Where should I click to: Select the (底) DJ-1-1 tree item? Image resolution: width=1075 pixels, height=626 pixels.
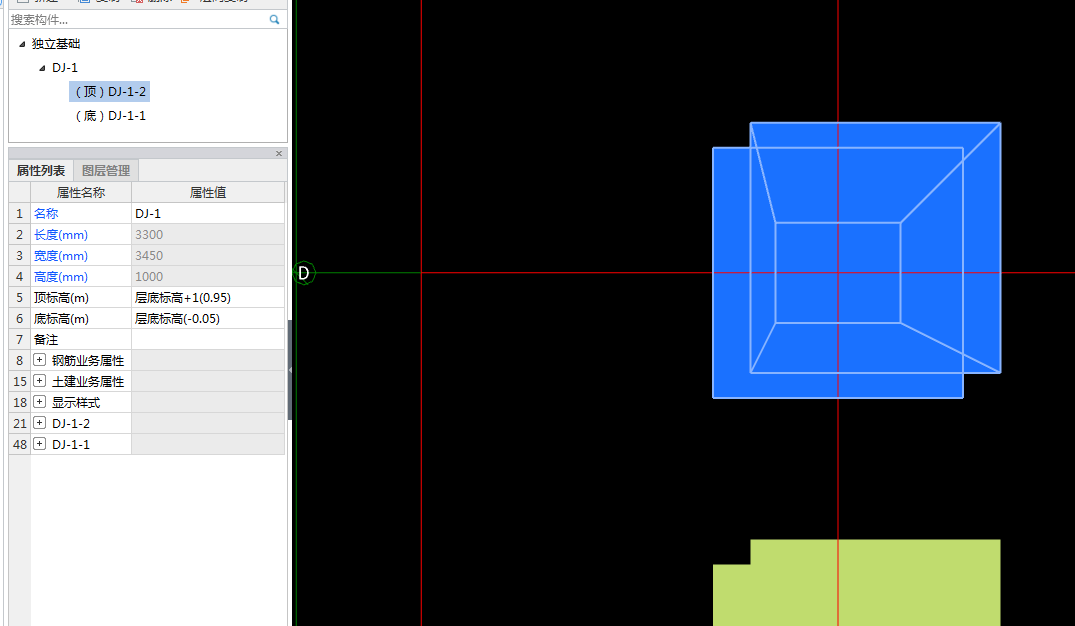[x=110, y=115]
